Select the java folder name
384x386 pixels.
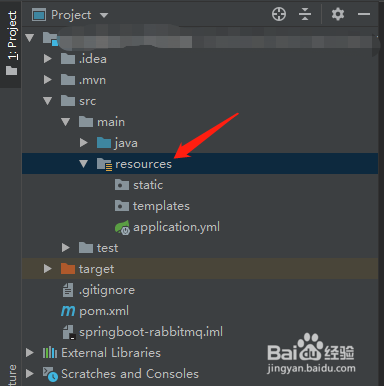pos(126,143)
